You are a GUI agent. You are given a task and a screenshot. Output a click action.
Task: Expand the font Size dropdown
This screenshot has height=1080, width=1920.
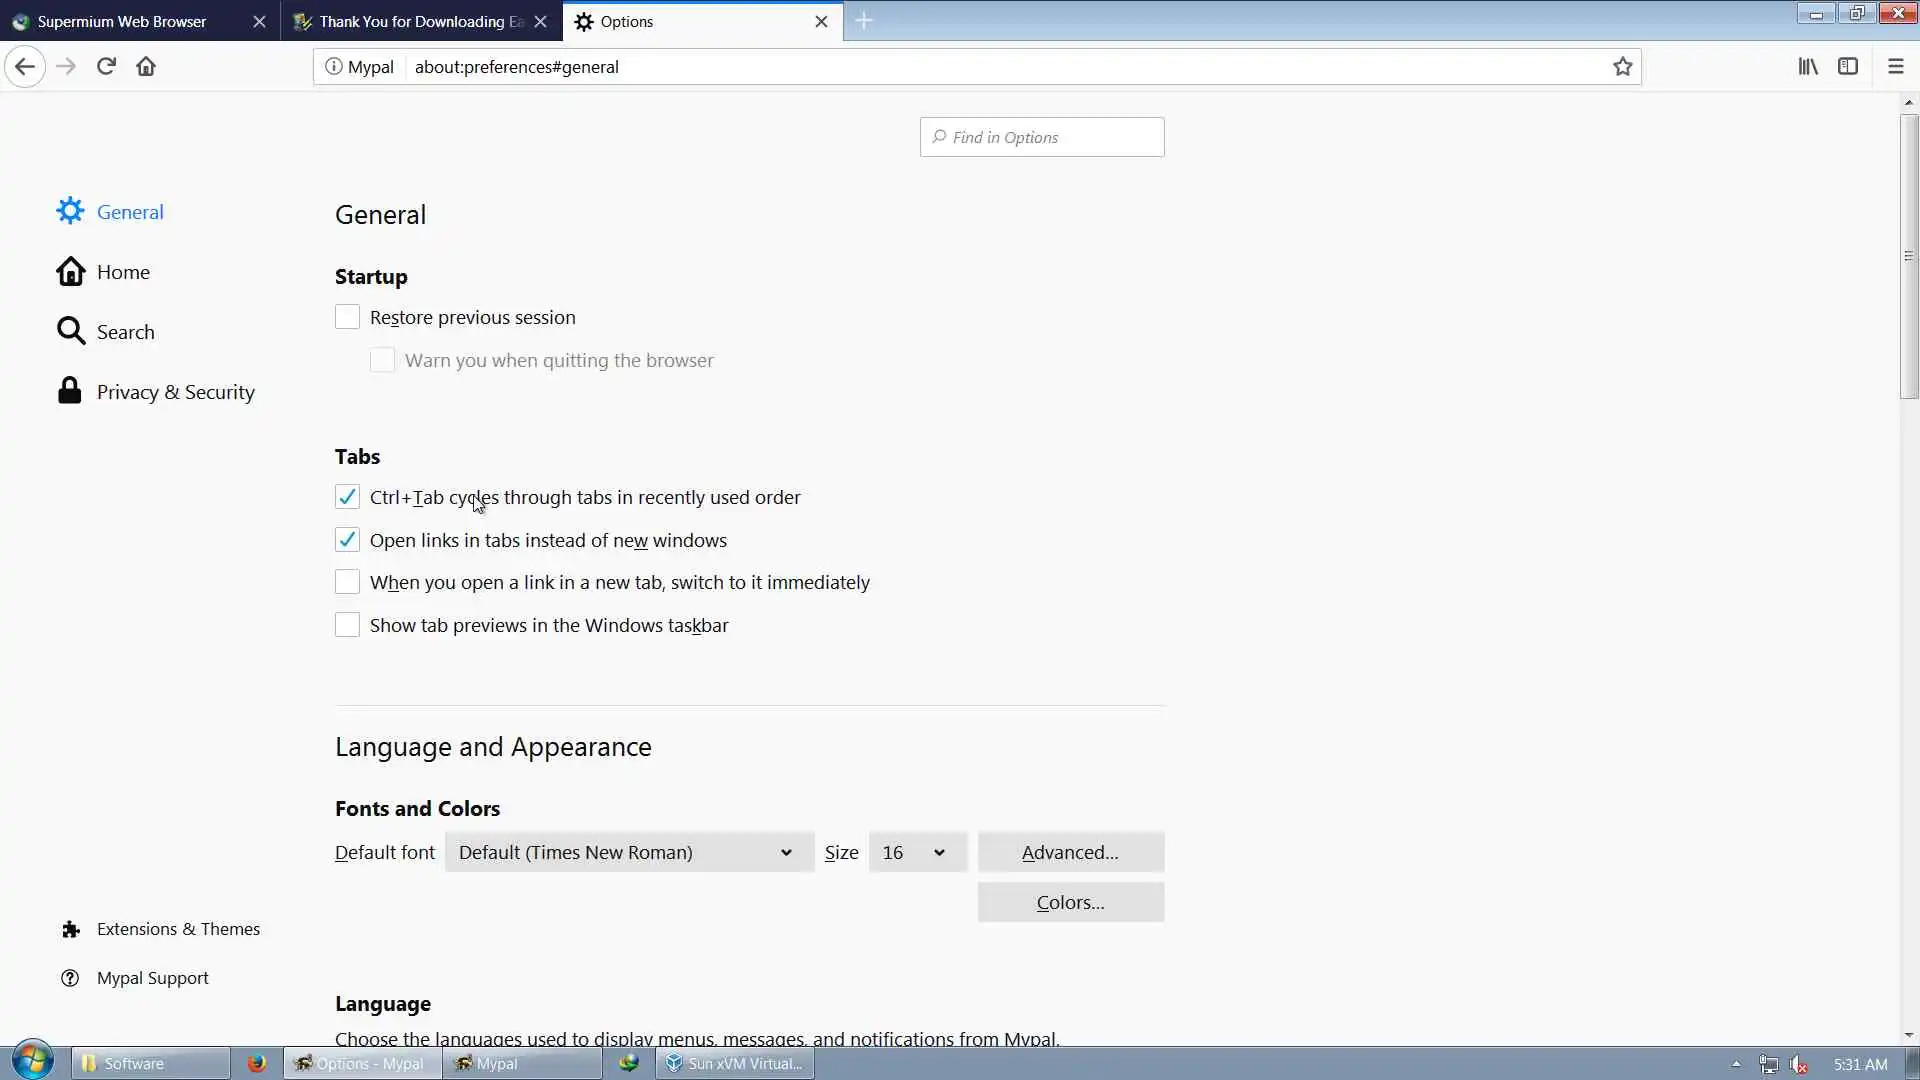[x=916, y=852]
